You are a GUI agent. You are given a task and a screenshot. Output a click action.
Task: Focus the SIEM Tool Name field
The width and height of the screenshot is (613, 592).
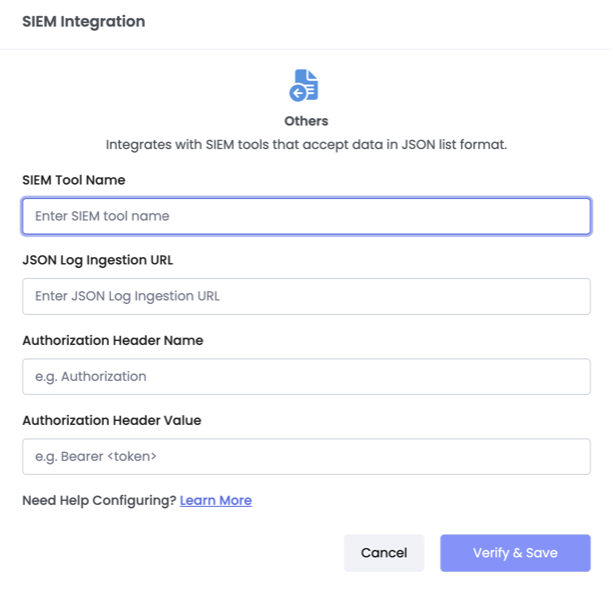click(306, 216)
